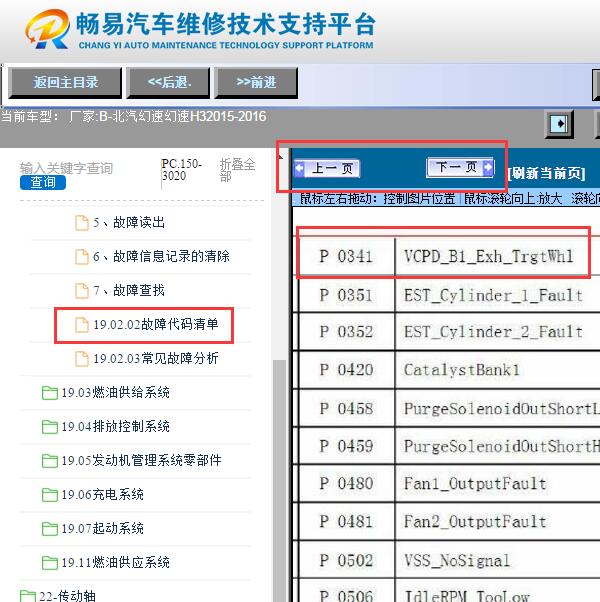
Task: Click the EST_Cylinder_2_Fault description
Action: click(x=493, y=332)
